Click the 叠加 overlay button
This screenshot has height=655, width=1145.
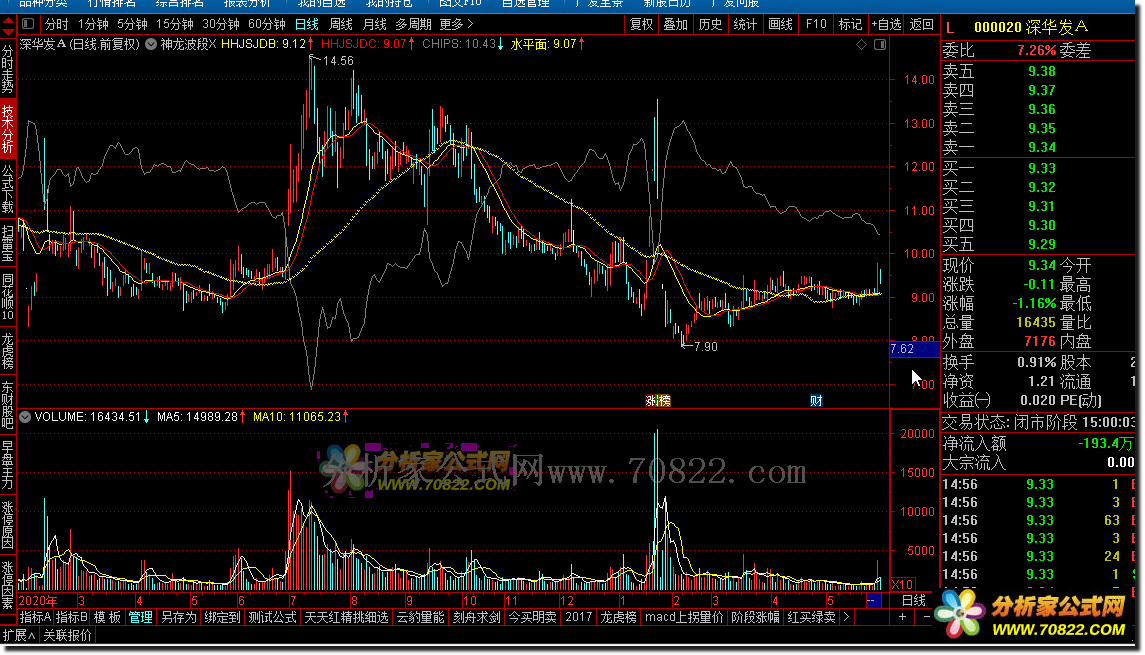675,24
